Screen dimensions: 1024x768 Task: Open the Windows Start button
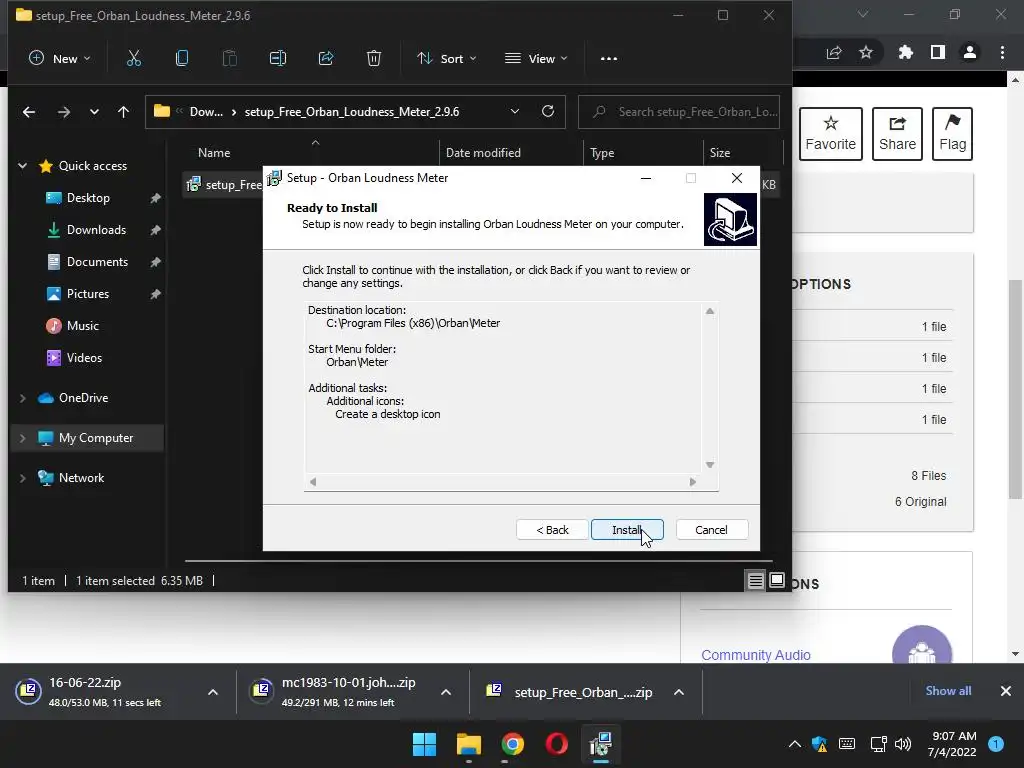[424, 744]
